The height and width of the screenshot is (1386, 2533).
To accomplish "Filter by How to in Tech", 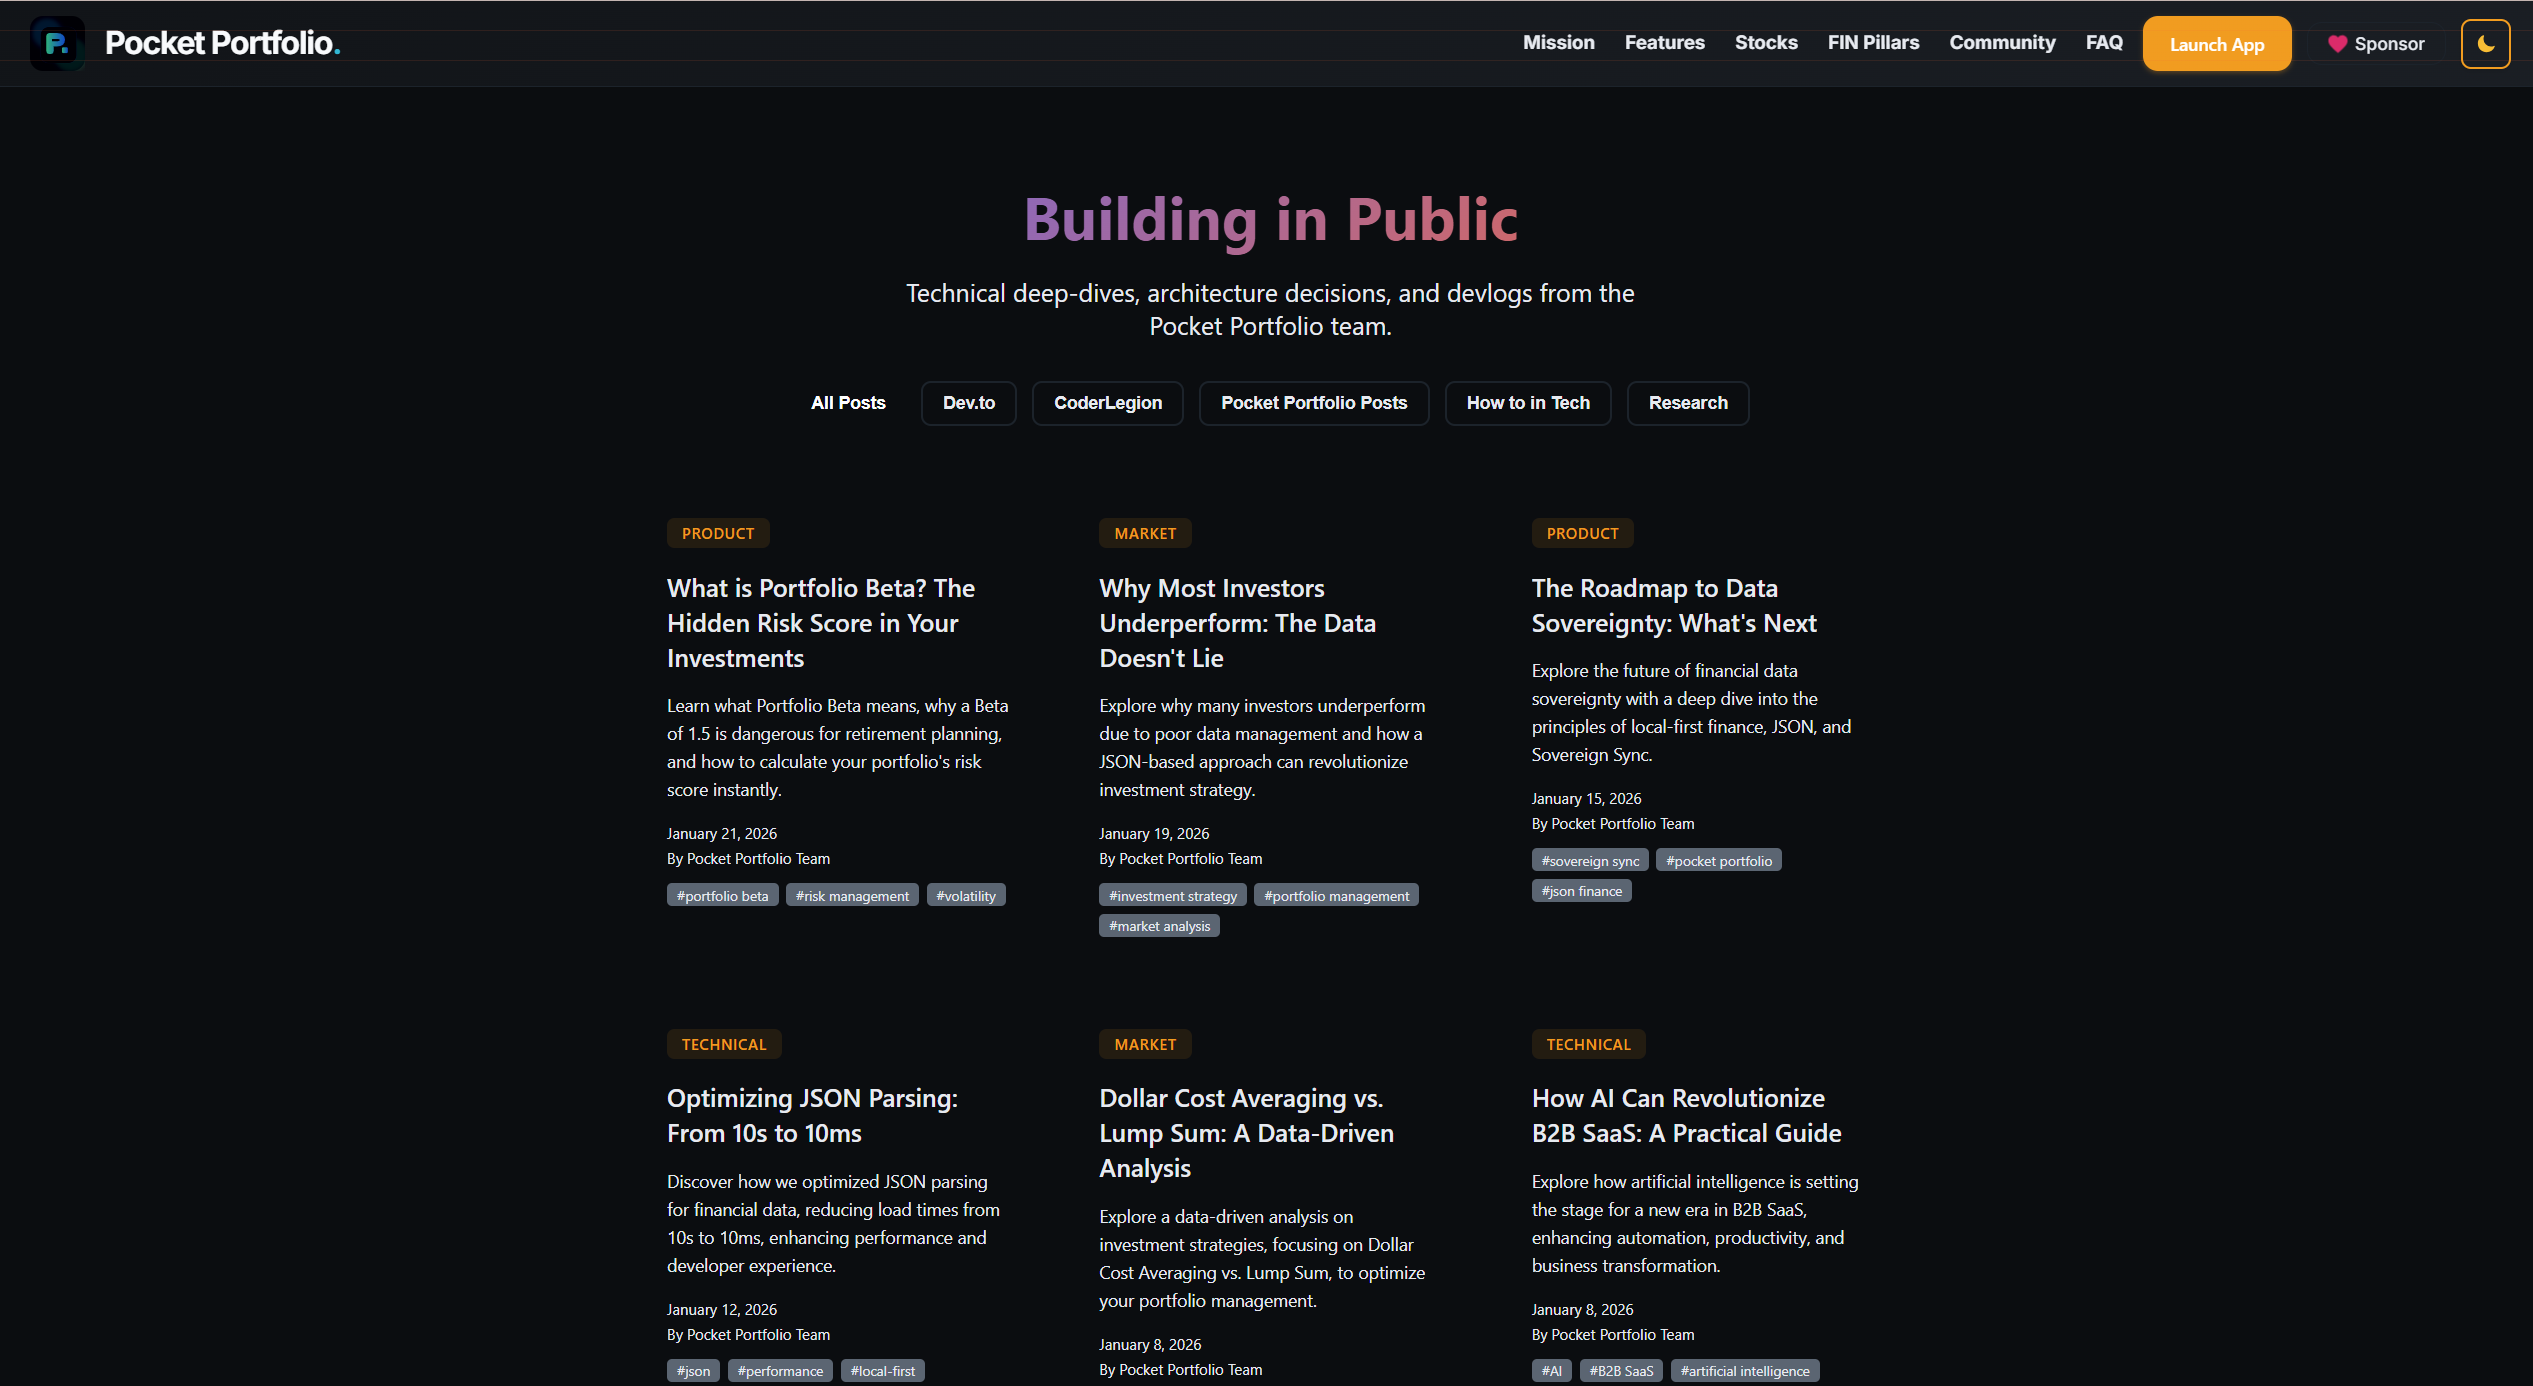I will tap(1527, 403).
